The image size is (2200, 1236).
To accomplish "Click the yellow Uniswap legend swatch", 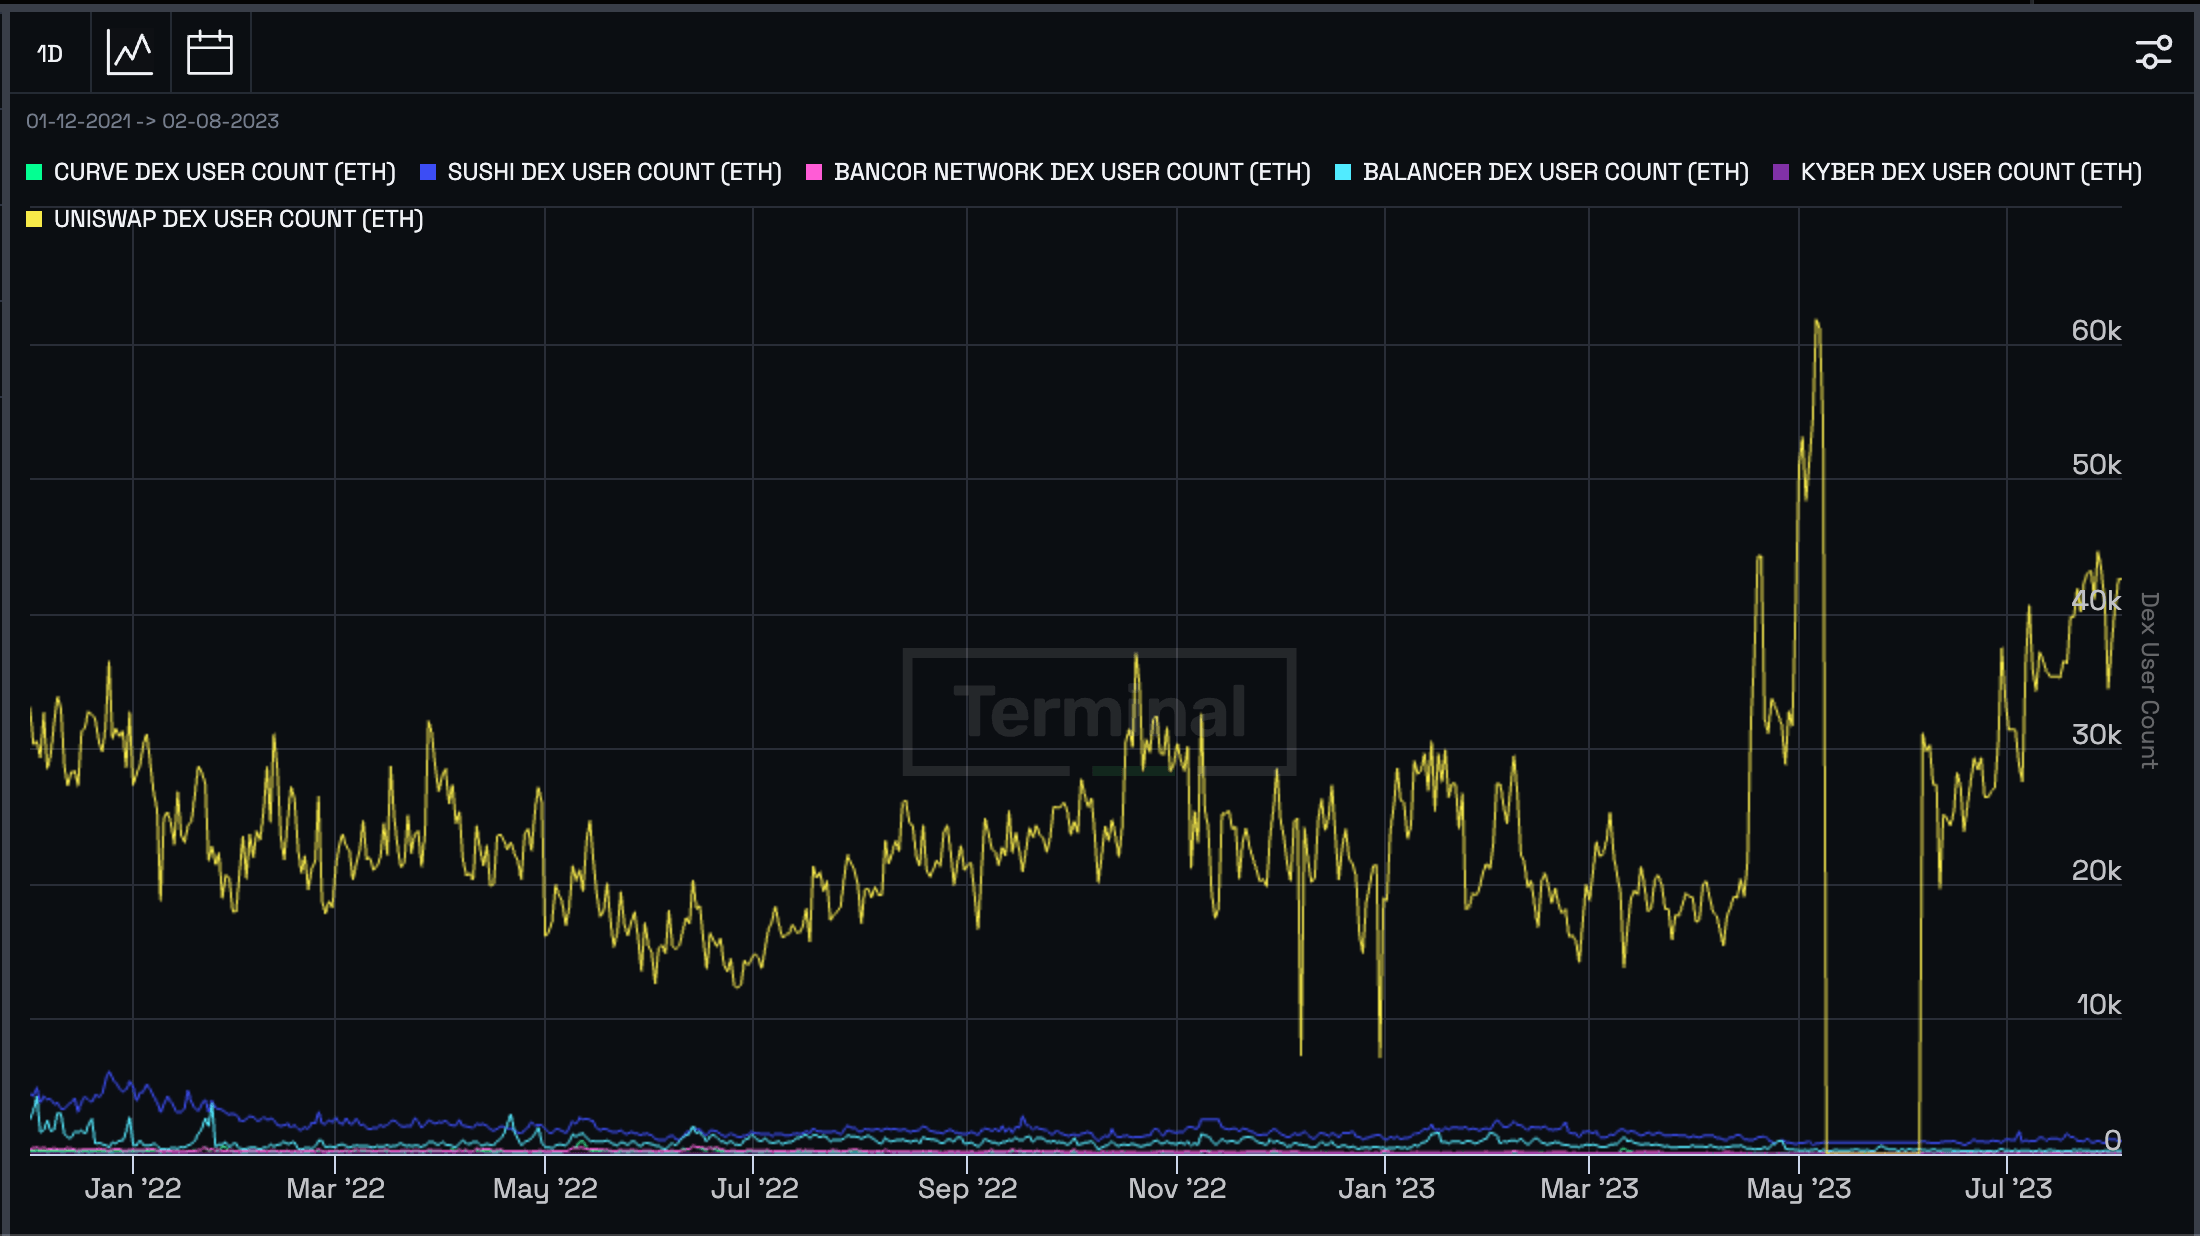I will (x=34, y=219).
